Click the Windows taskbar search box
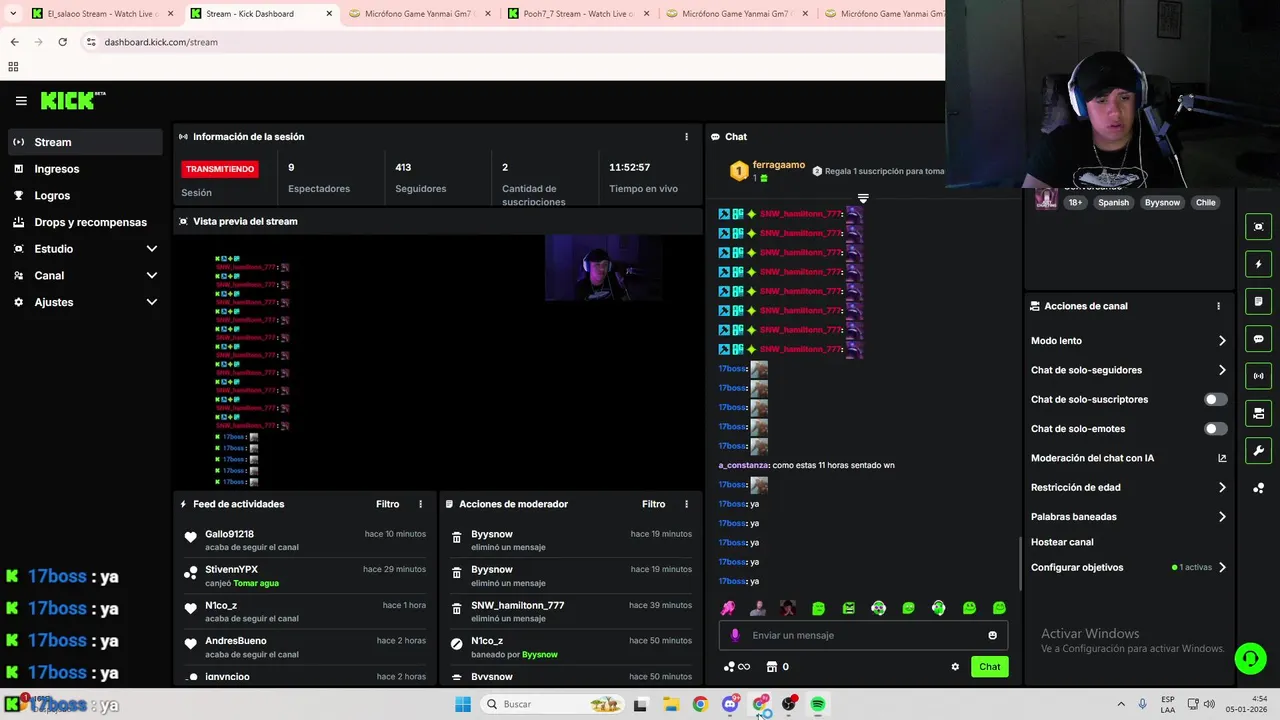This screenshot has width=1280, height=720. coord(550,704)
